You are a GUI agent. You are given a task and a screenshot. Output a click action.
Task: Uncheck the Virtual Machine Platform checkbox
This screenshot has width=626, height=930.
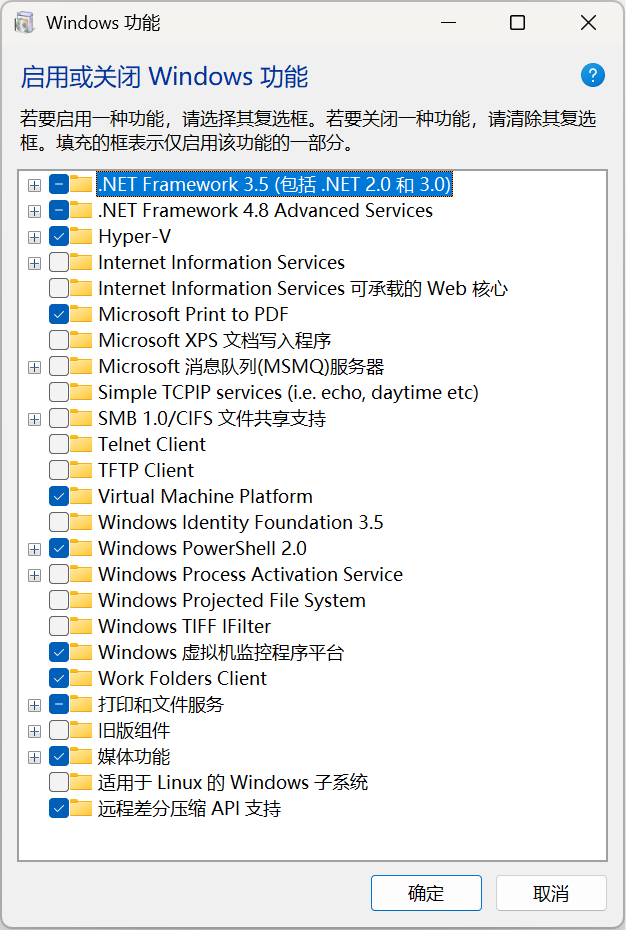coord(59,496)
